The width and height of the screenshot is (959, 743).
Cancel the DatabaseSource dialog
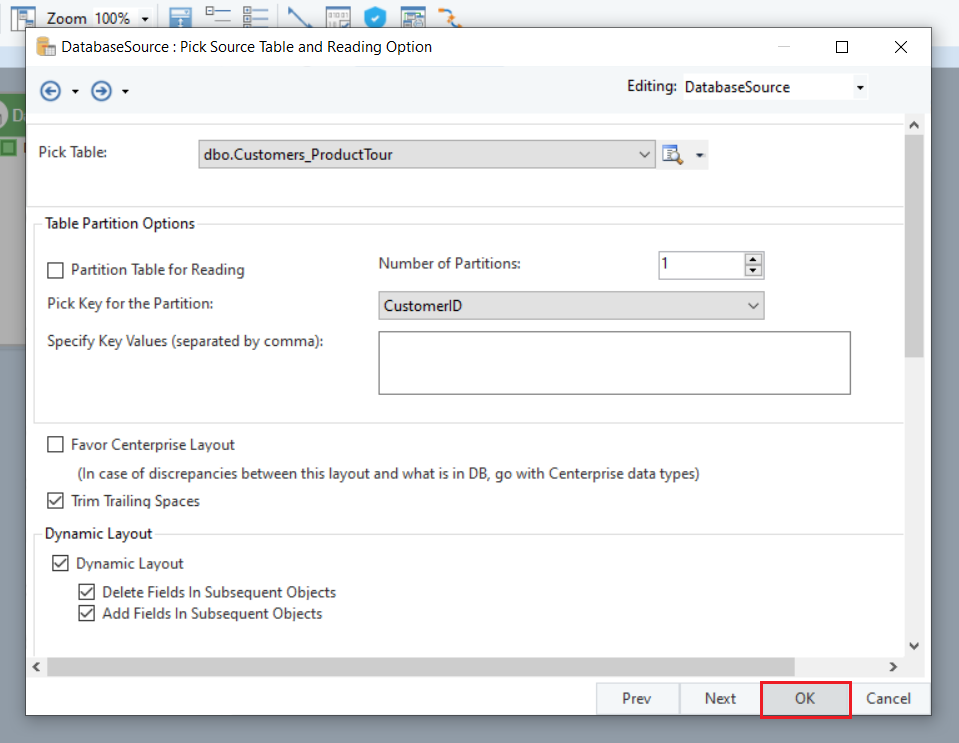[x=888, y=698]
